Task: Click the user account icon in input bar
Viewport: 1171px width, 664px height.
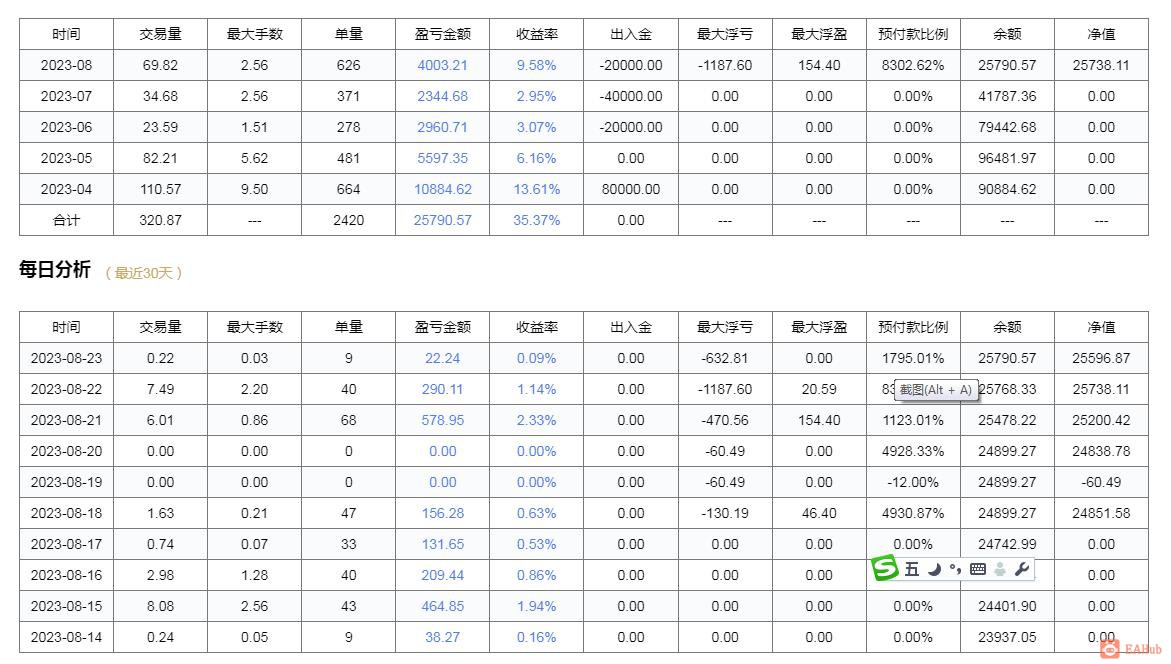Action: 999,570
